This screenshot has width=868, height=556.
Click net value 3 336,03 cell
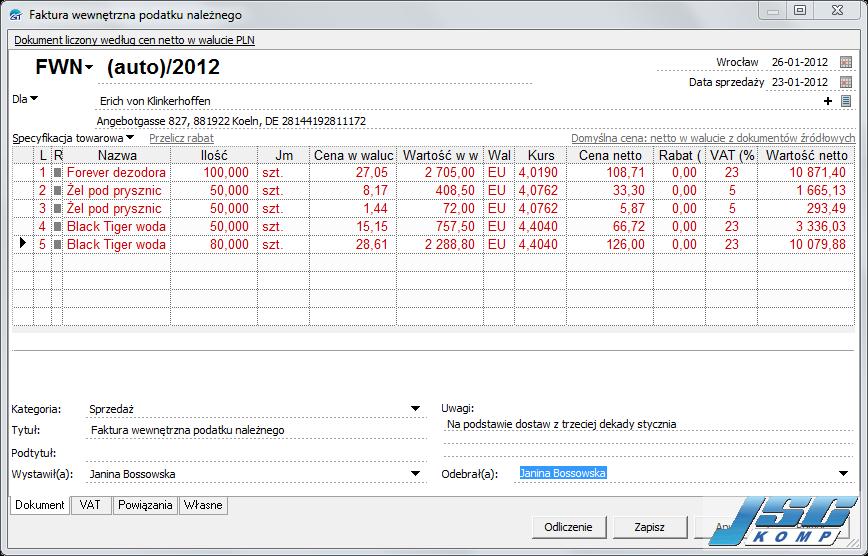pyautogui.click(x=807, y=226)
